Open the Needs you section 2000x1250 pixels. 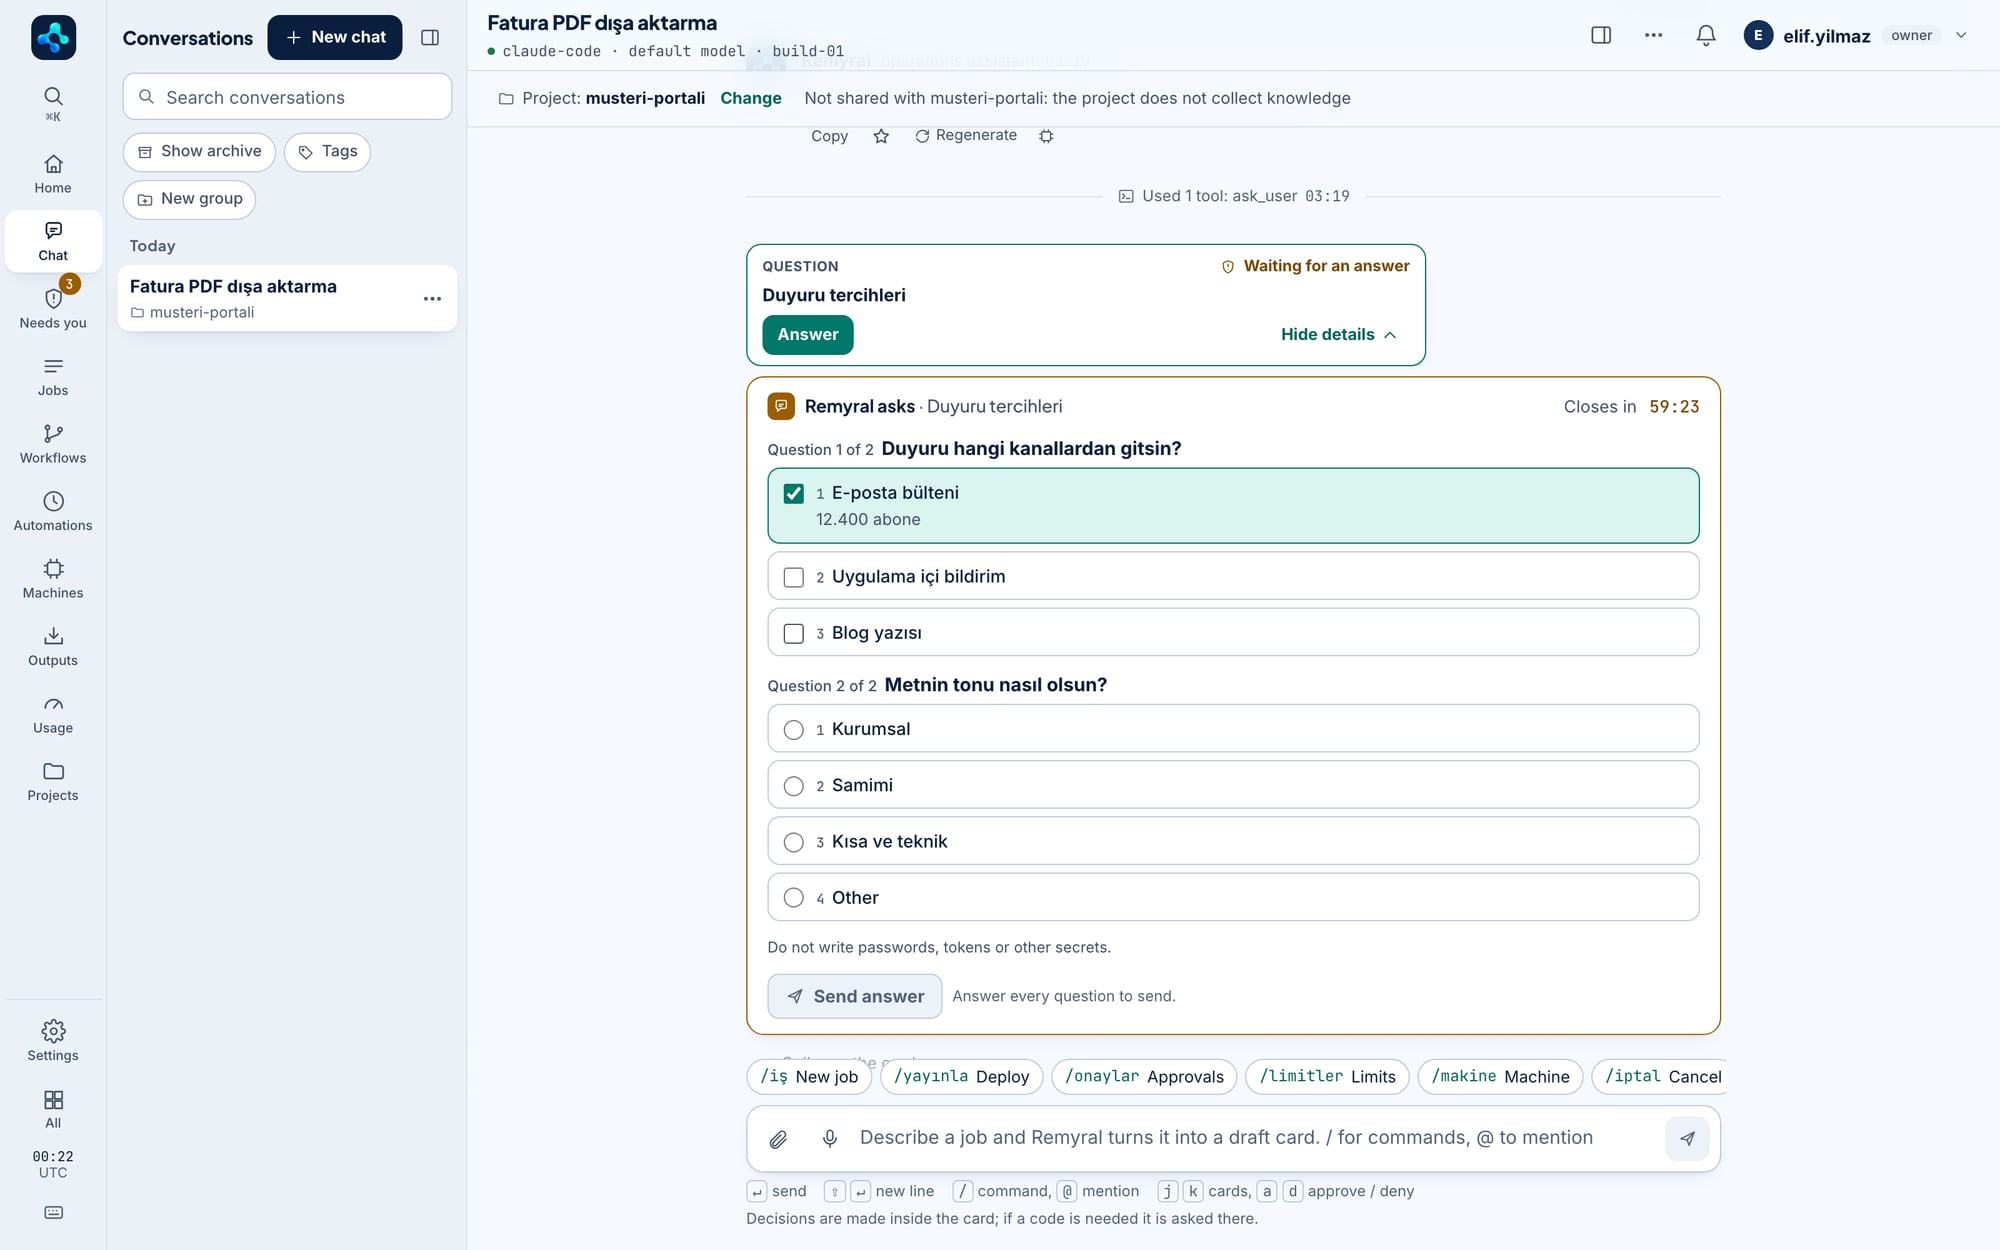tap(53, 309)
